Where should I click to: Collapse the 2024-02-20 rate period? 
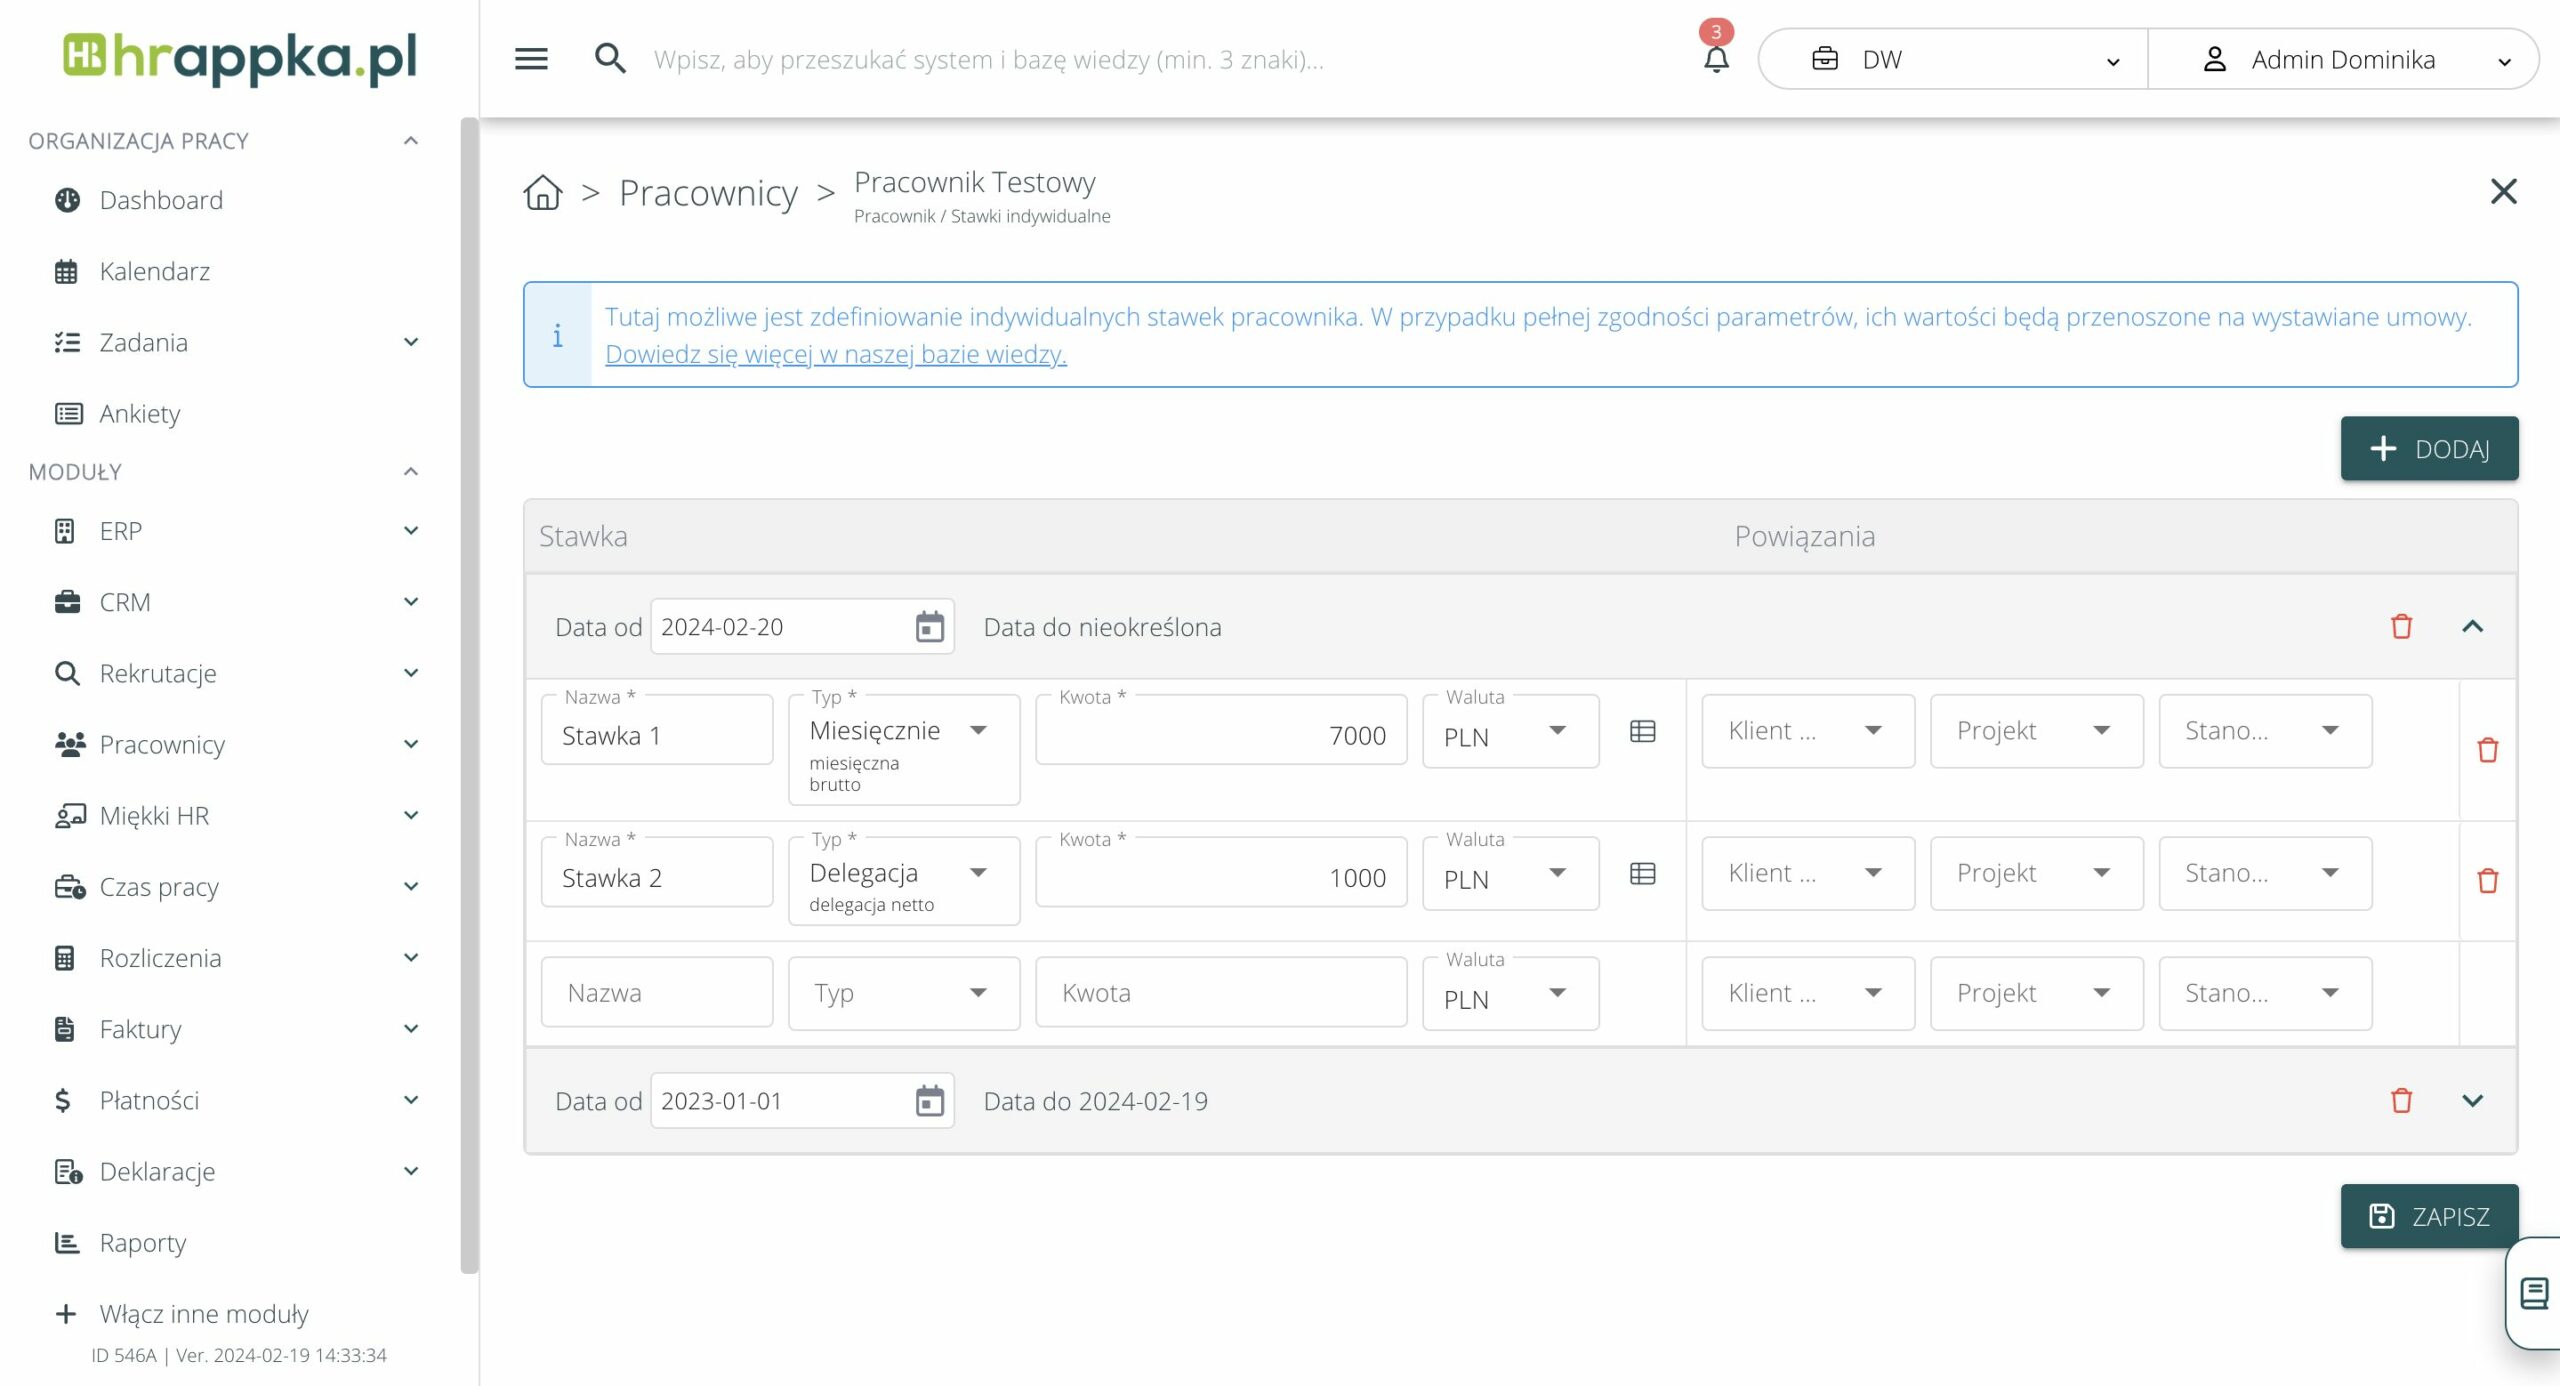pyautogui.click(x=2472, y=627)
